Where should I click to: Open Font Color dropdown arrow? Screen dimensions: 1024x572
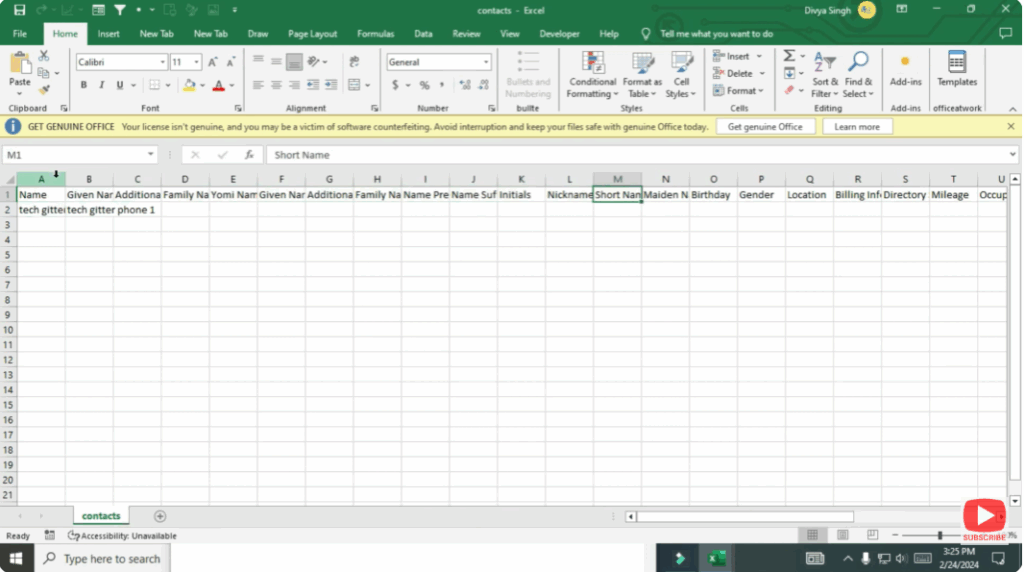click(232, 85)
